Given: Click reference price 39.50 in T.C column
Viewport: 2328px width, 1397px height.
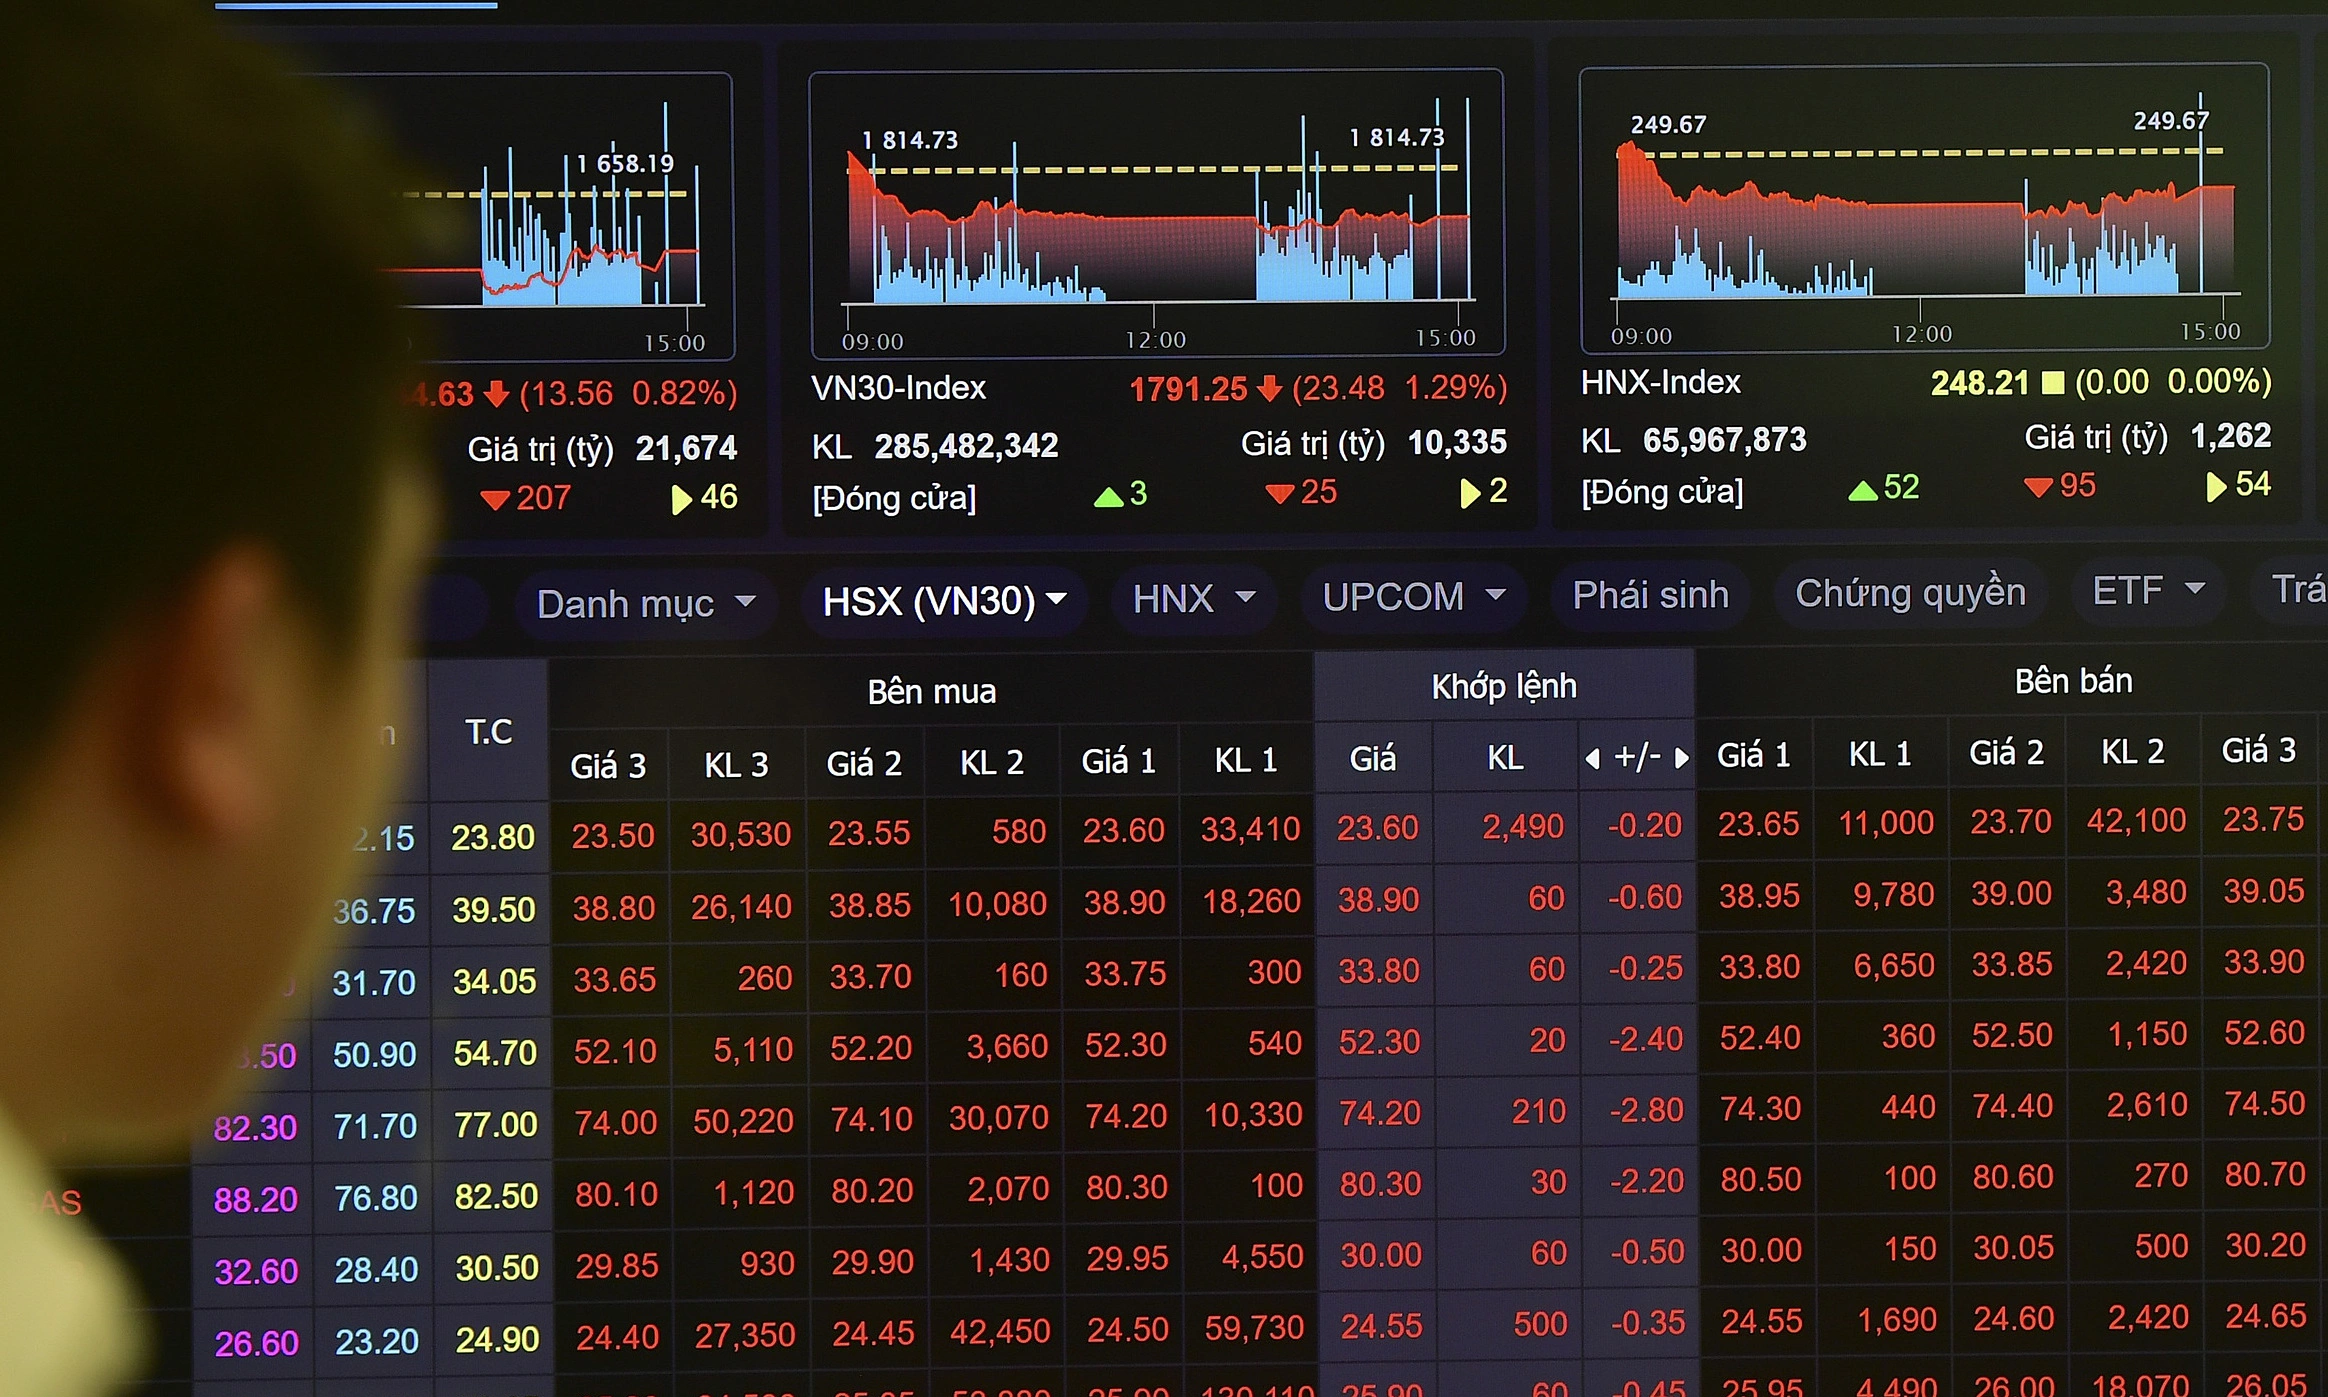Looking at the screenshot, I should pos(494,910).
